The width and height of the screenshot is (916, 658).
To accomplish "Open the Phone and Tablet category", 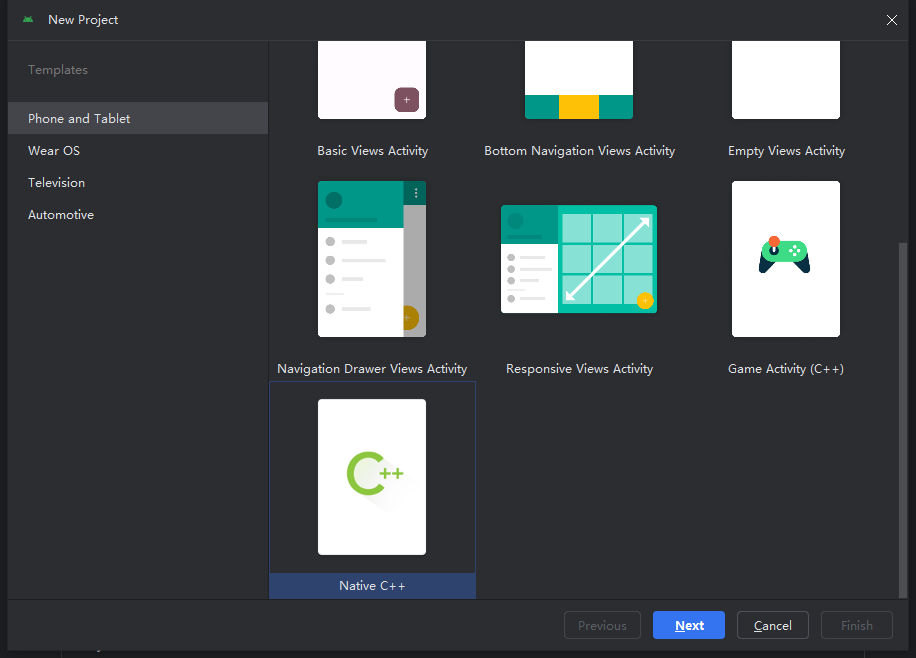I will pyautogui.click(x=138, y=118).
